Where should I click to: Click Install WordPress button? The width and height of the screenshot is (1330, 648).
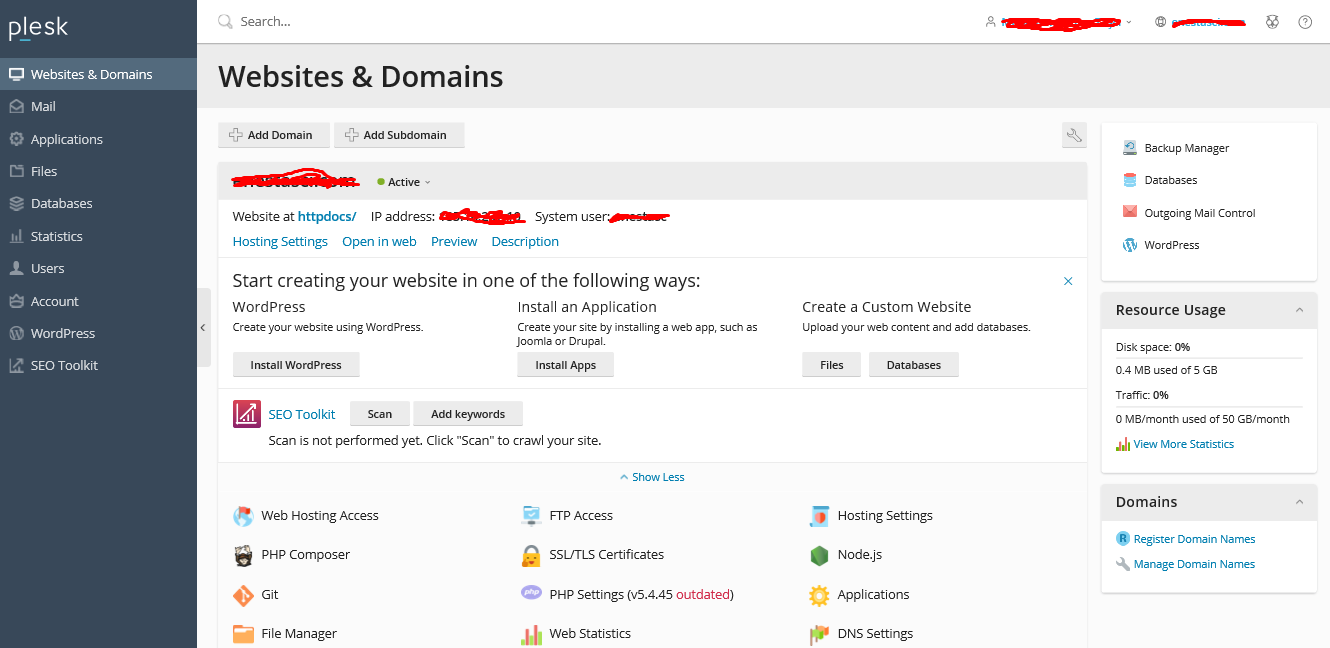pos(296,365)
